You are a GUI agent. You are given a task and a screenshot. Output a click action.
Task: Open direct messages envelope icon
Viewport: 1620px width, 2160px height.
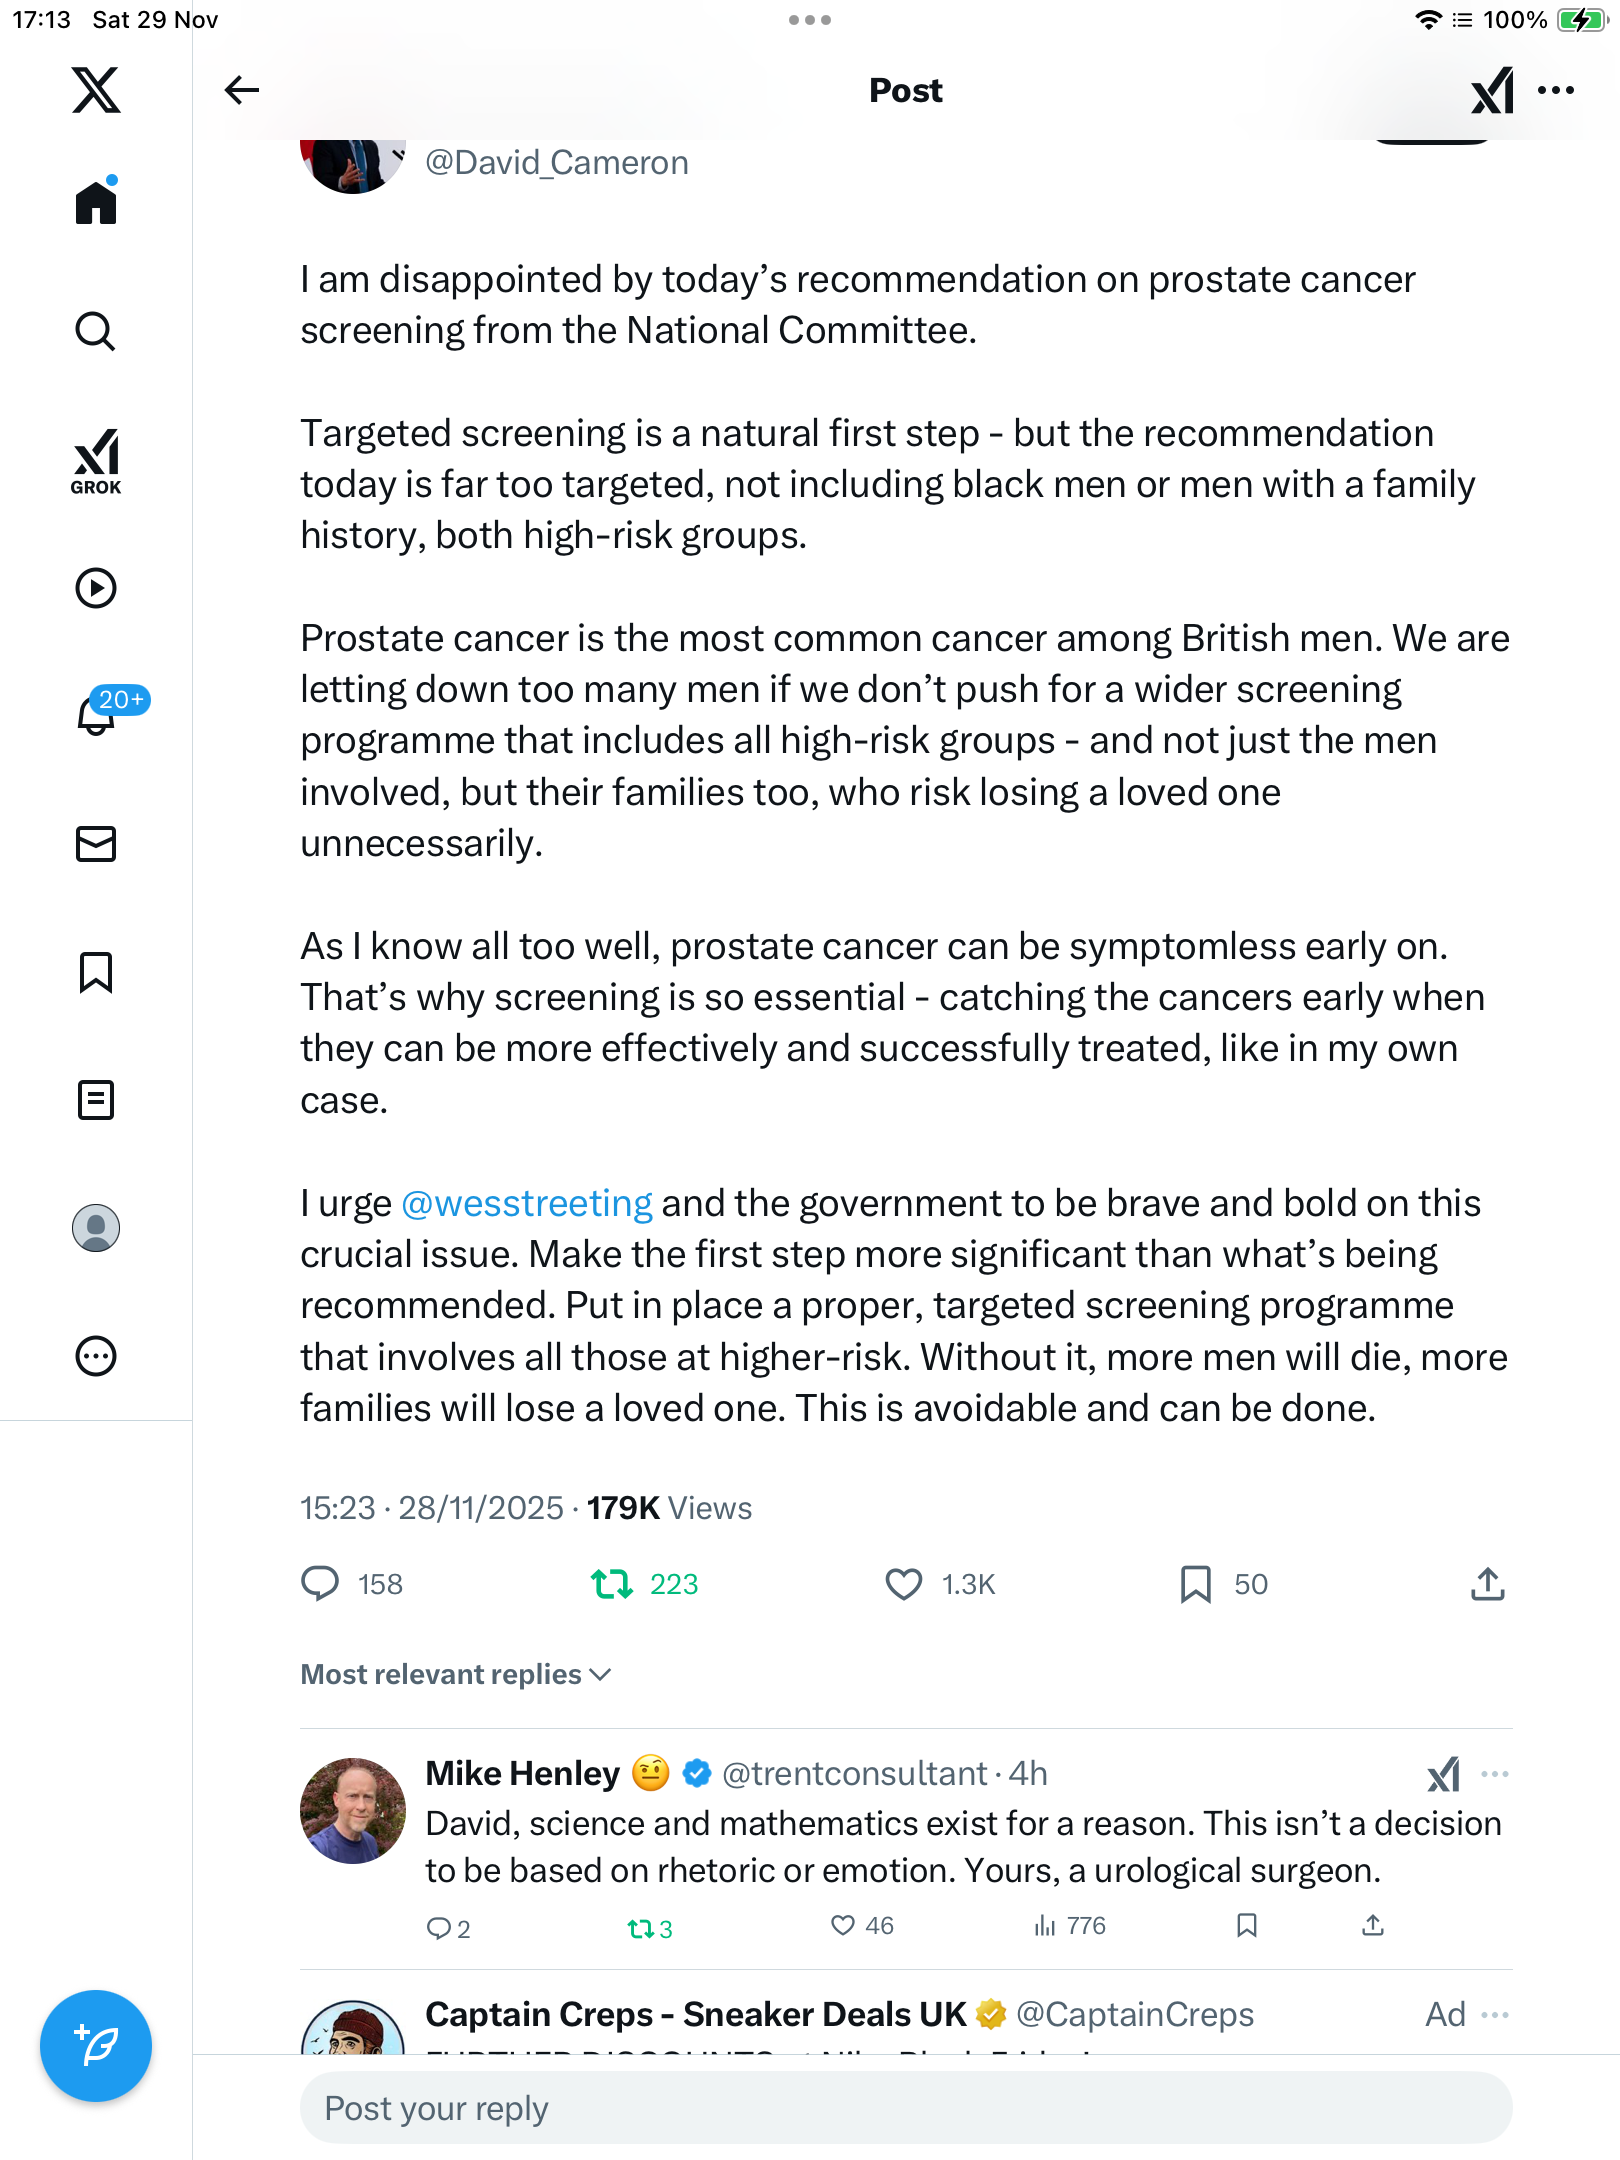pos(96,844)
